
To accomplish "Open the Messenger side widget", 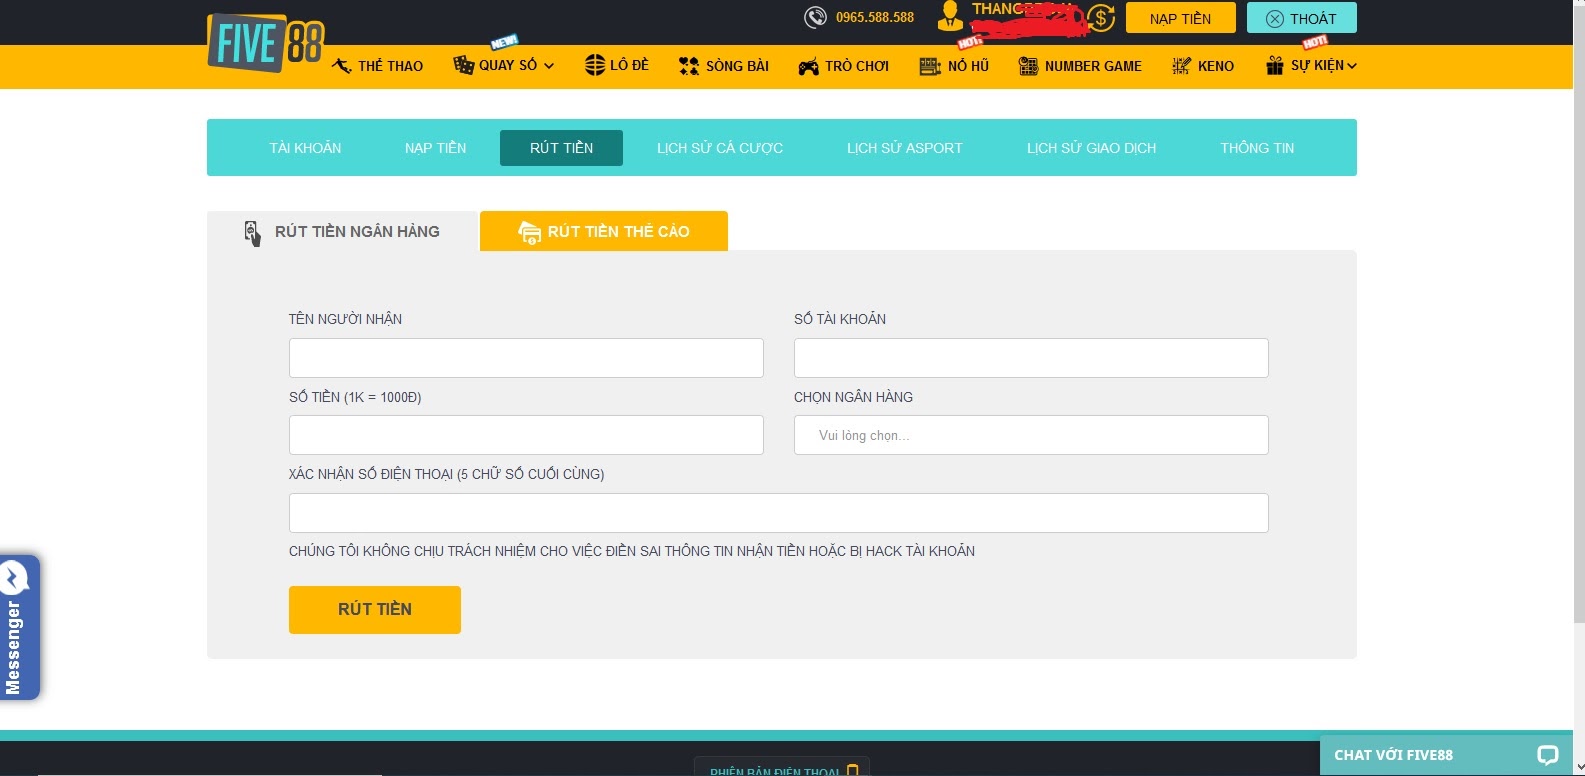I will tap(18, 628).
